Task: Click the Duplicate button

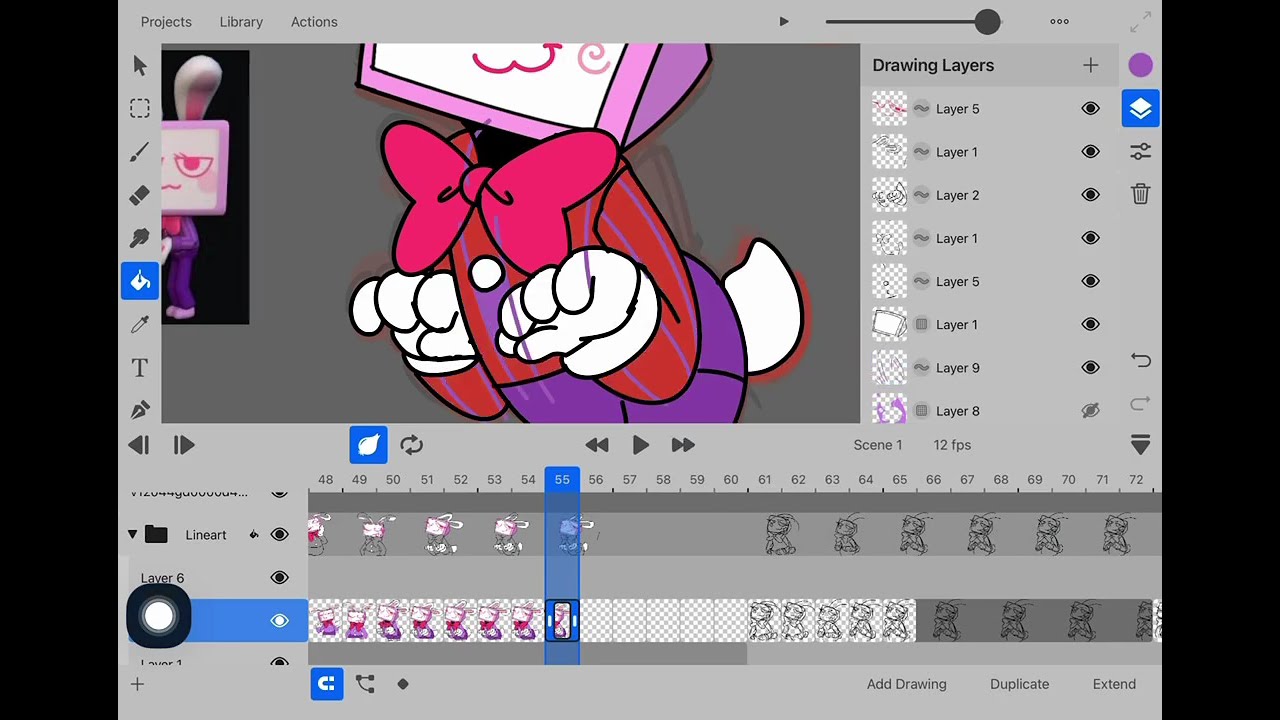Action: (1019, 684)
